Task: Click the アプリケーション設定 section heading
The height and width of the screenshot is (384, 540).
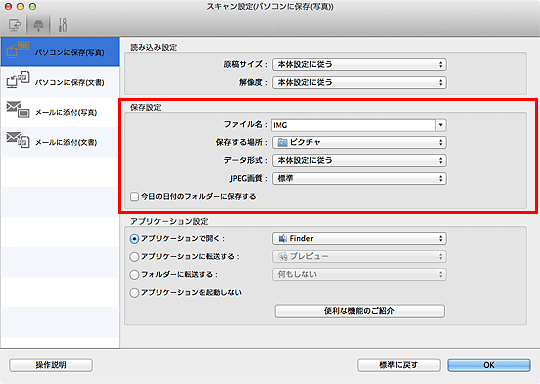Action: 169,221
